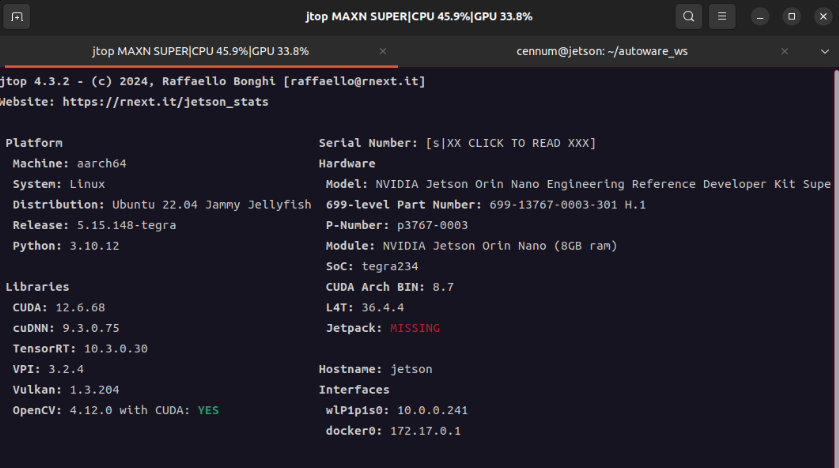This screenshot has width=839, height=468.
Task: Click the wlP1p1s0 IP address 10.0.0.241
Action: click(432, 410)
